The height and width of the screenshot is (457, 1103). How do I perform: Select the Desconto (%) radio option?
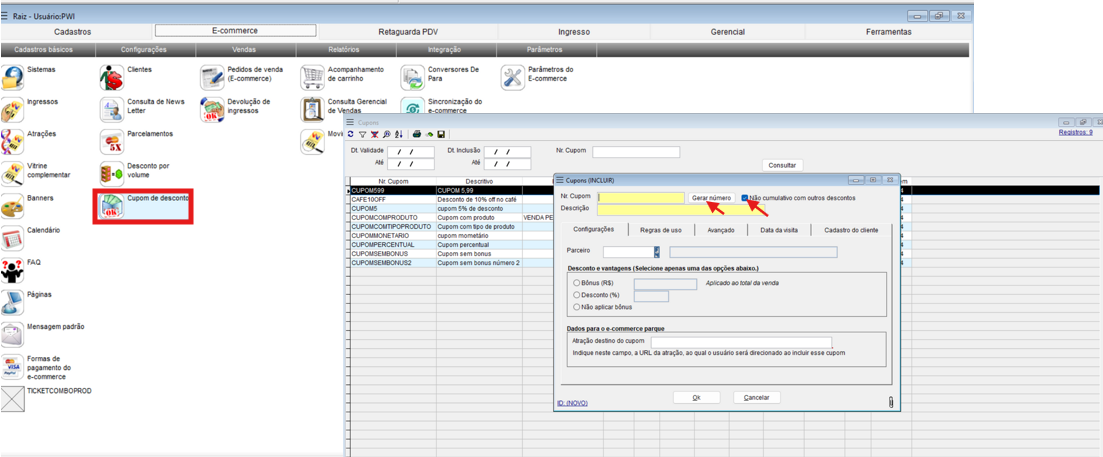tap(576, 295)
